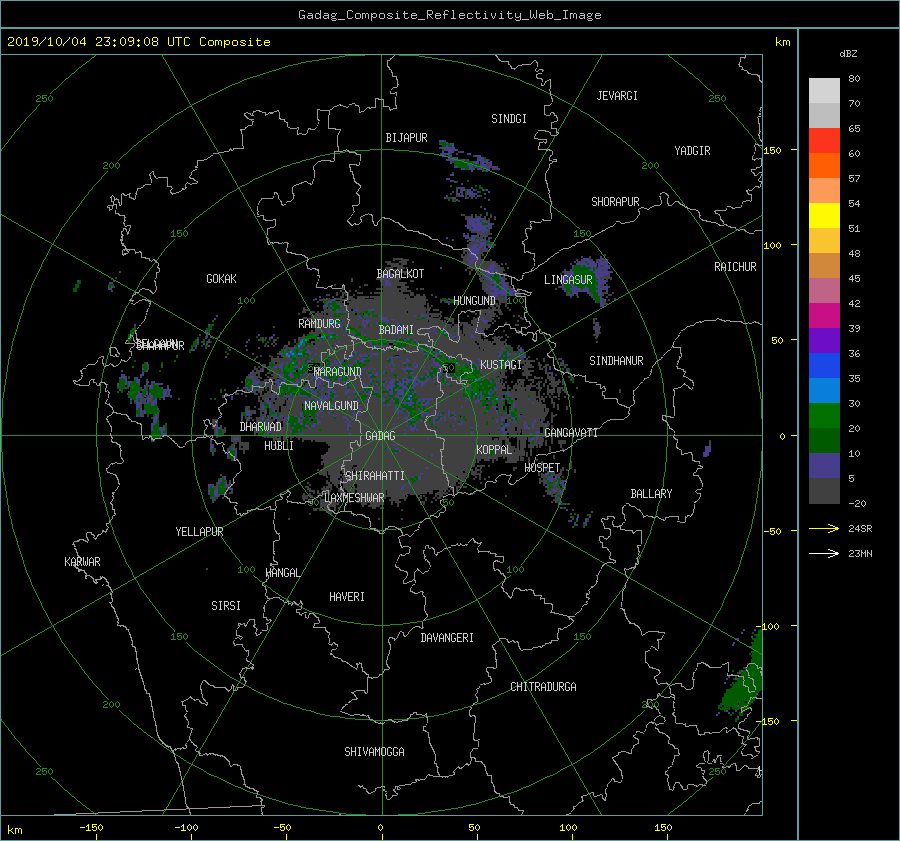Click the SHORAPUR city label
Image resolution: width=900 pixels, height=841 pixels.
coord(615,202)
